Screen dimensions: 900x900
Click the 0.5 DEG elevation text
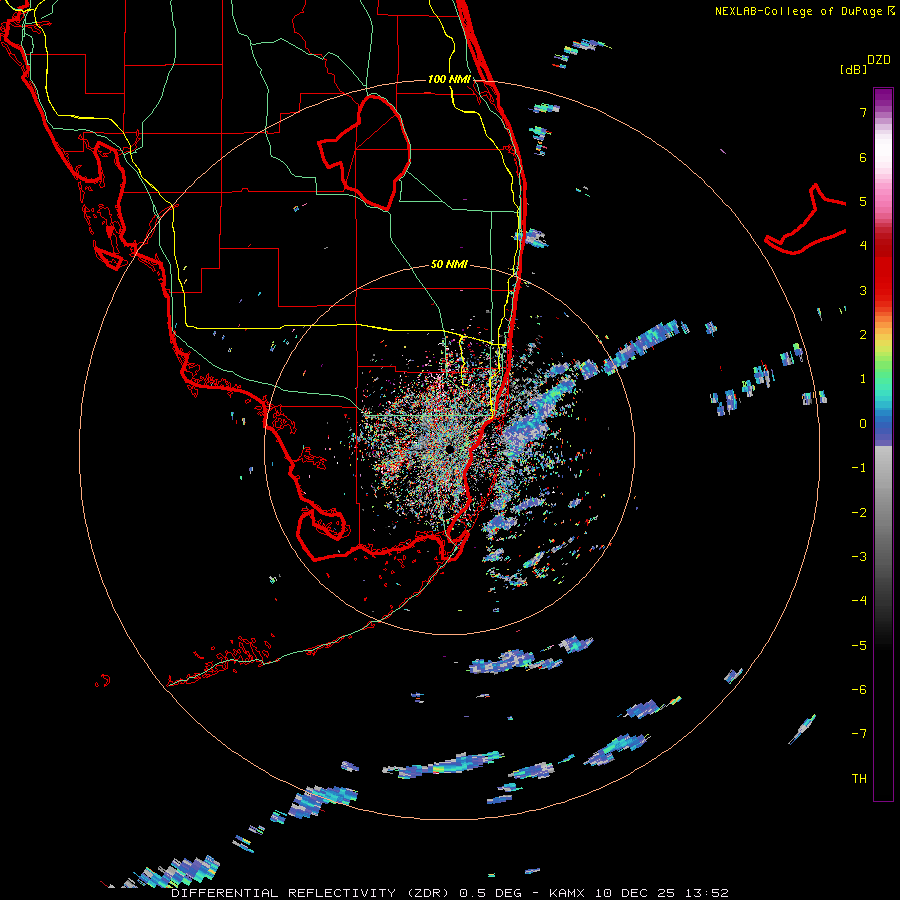click(491, 893)
